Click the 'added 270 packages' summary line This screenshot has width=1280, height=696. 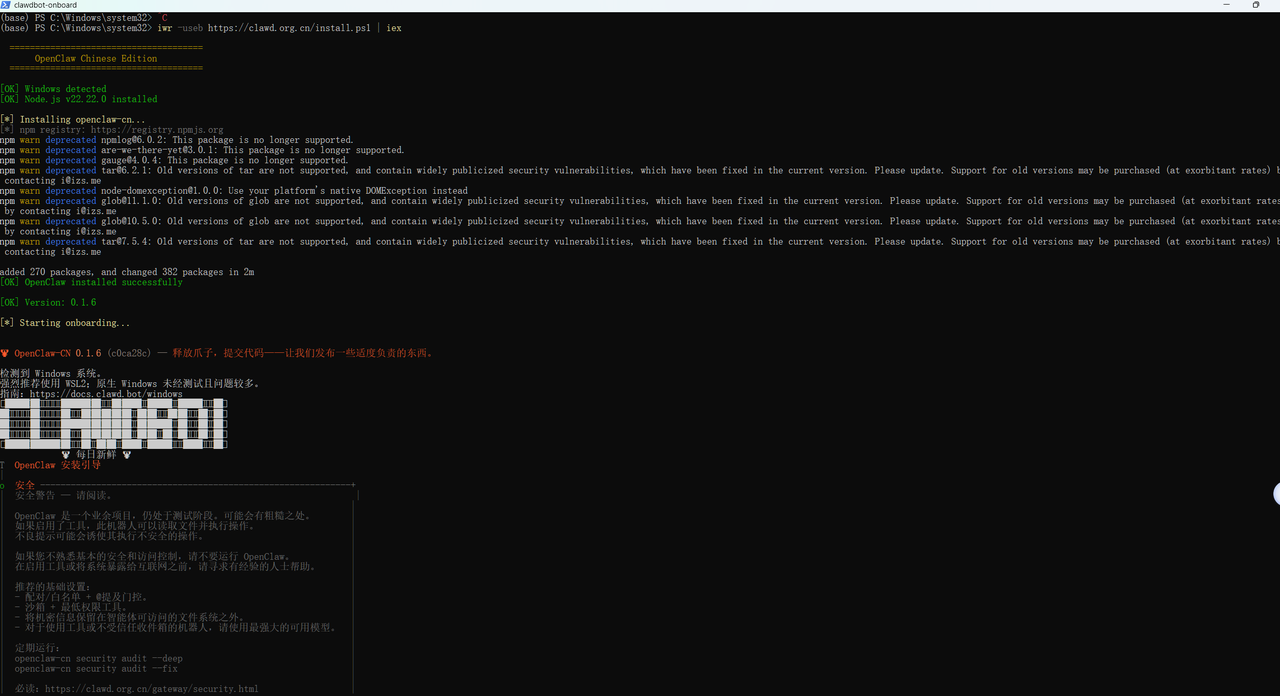pyautogui.click(x=127, y=272)
